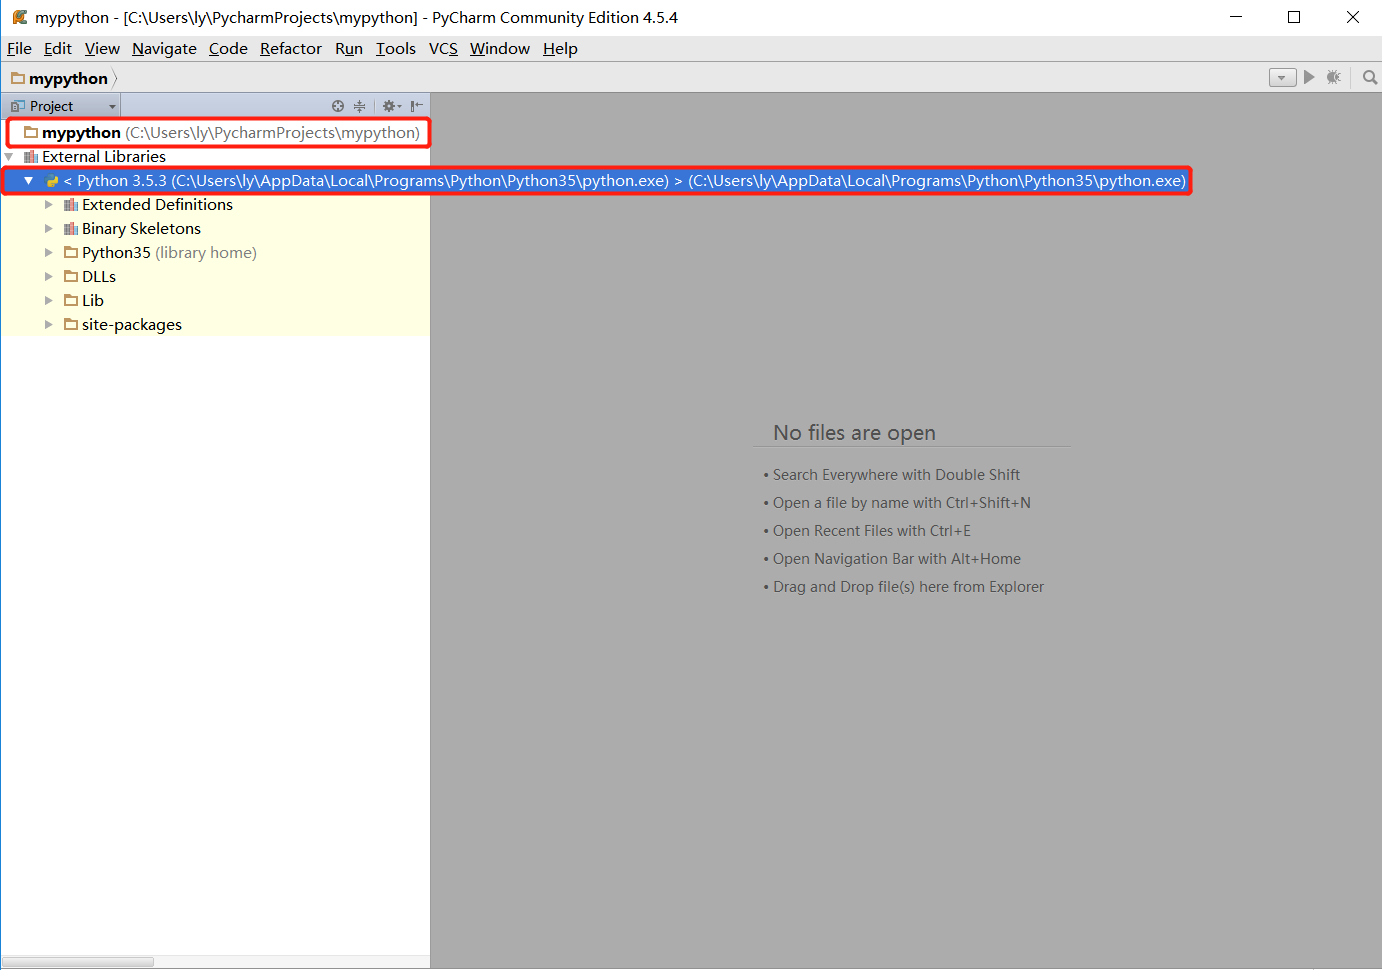The width and height of the screenshot is (1382, 970).
Task: Open the View menu
Action: (102, 48)
